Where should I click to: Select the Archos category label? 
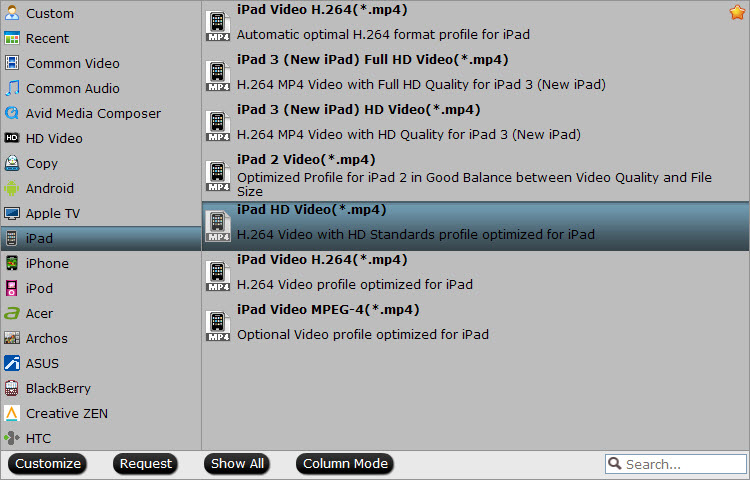[x=46, y=338]
